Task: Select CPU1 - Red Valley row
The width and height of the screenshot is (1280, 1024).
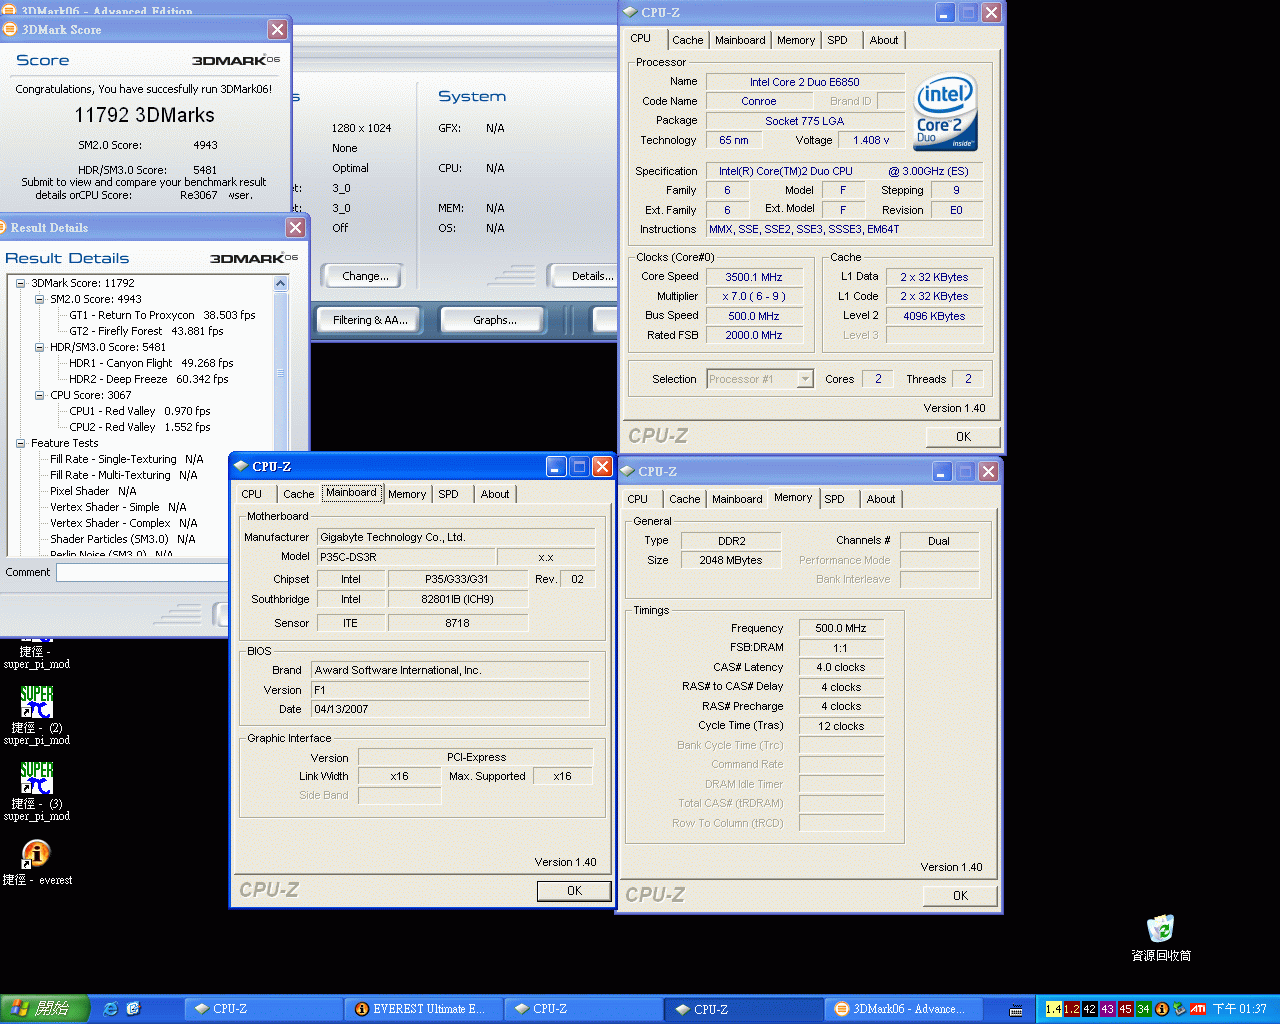Action: pos(140,411)
